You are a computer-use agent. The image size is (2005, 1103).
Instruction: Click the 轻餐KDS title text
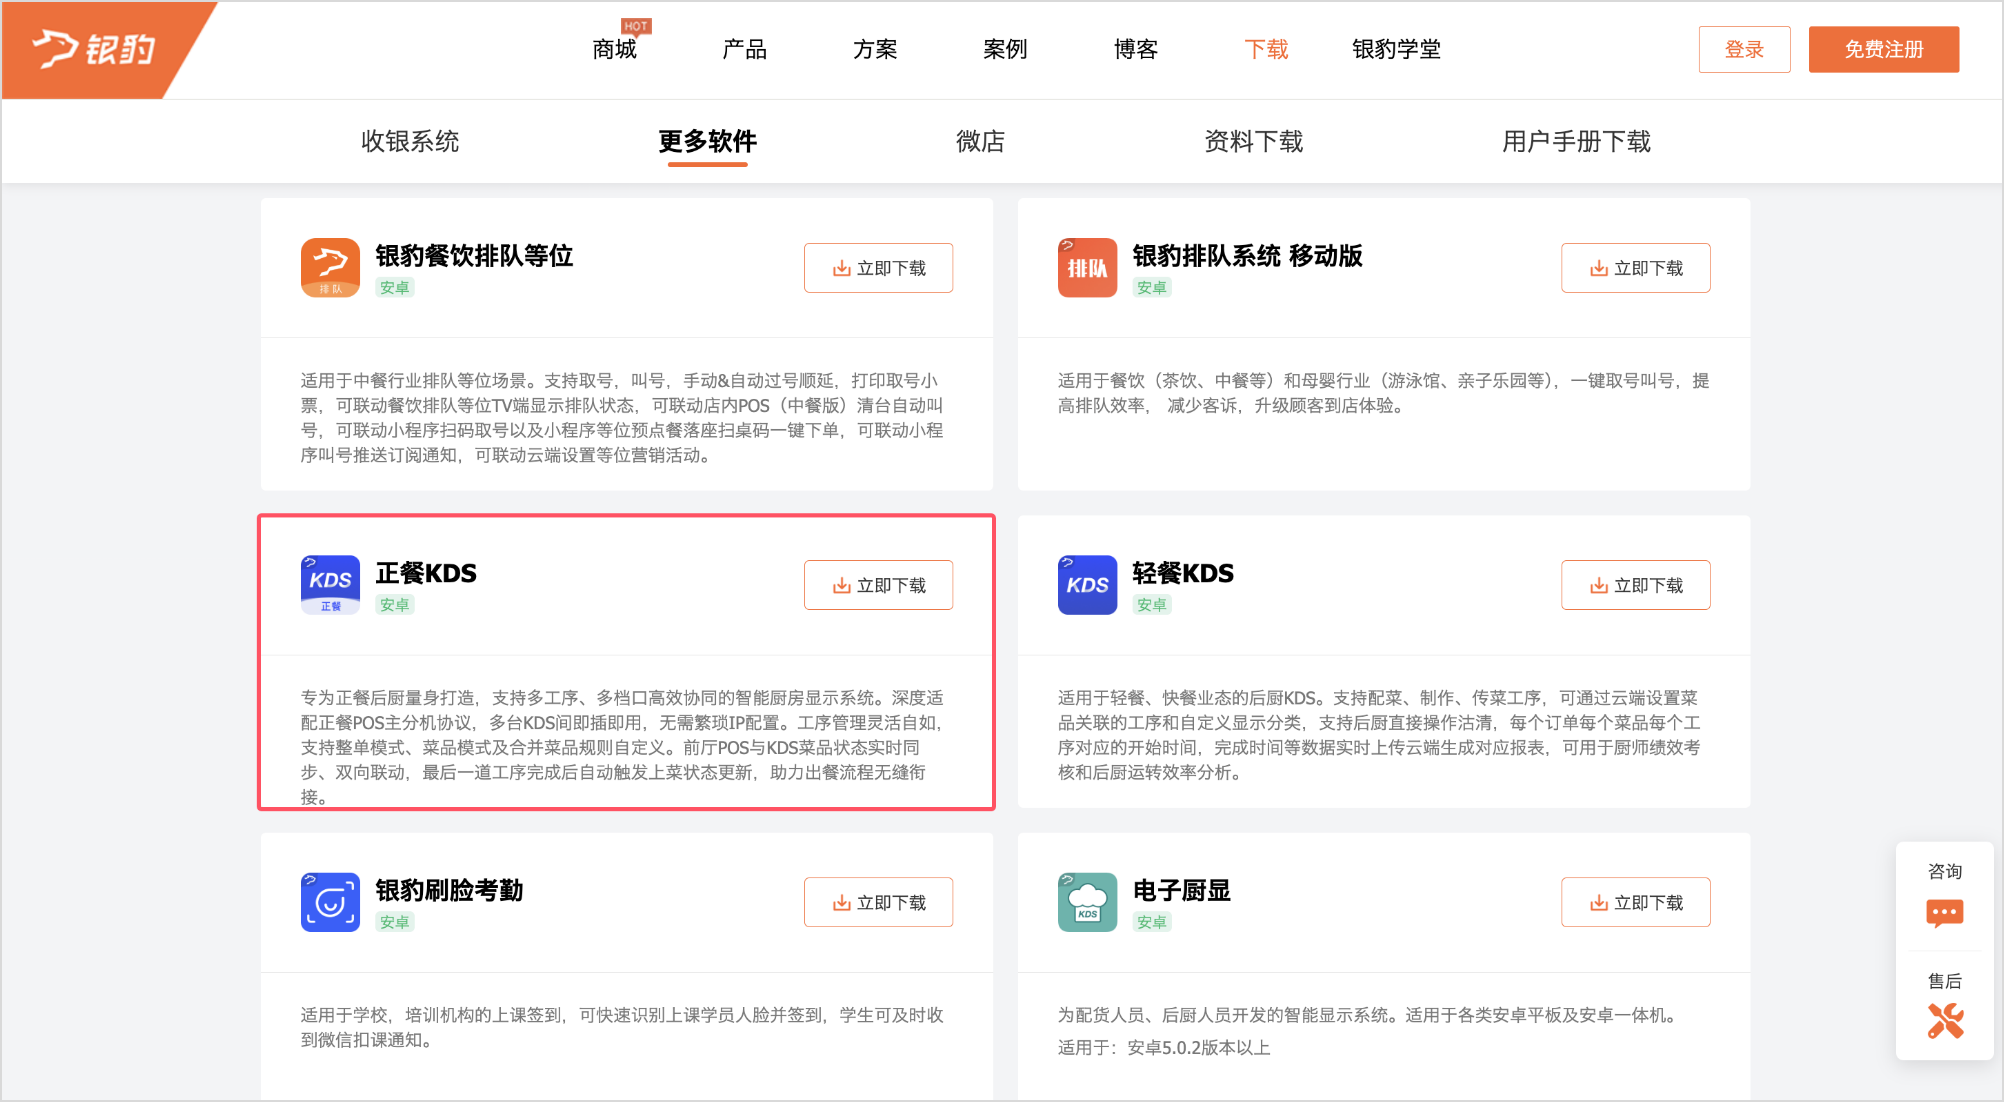(x=1183, y=573)
